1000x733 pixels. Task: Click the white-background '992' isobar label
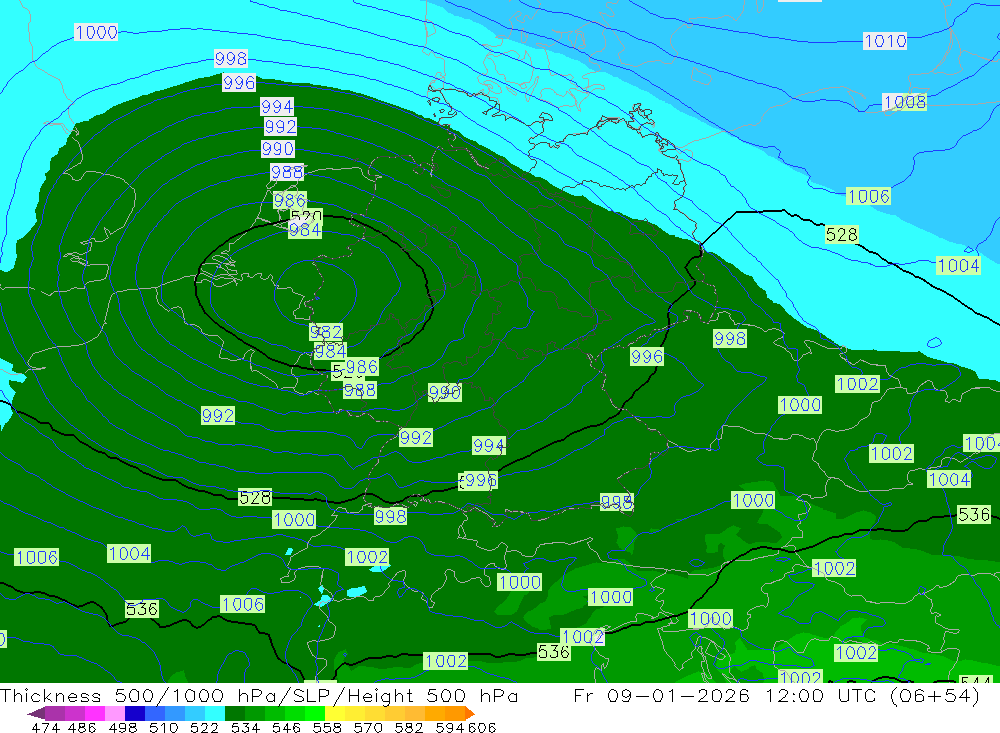(281, 127)
